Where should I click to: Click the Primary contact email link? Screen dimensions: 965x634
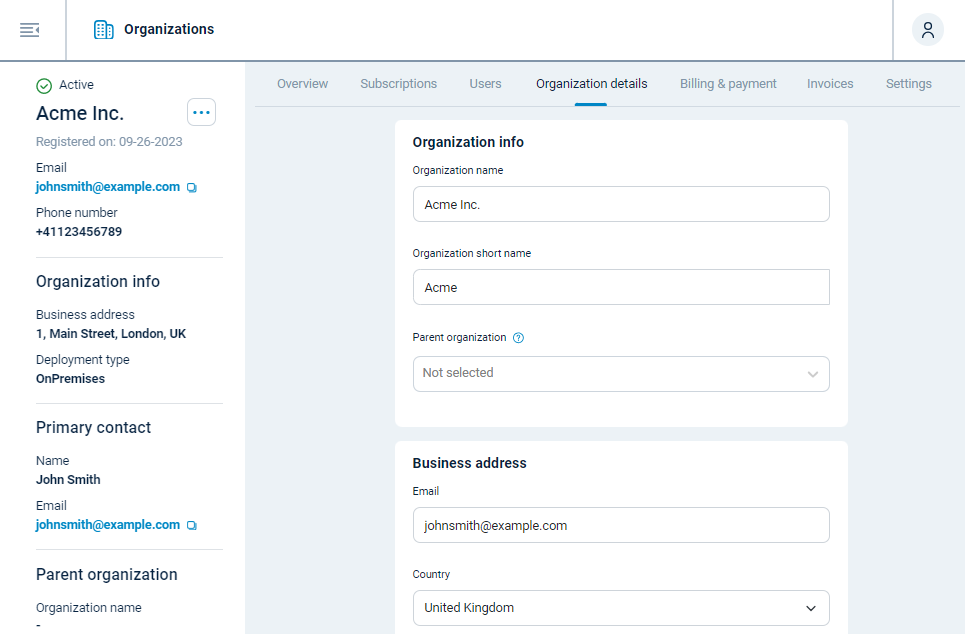click(x=108, y=524)
